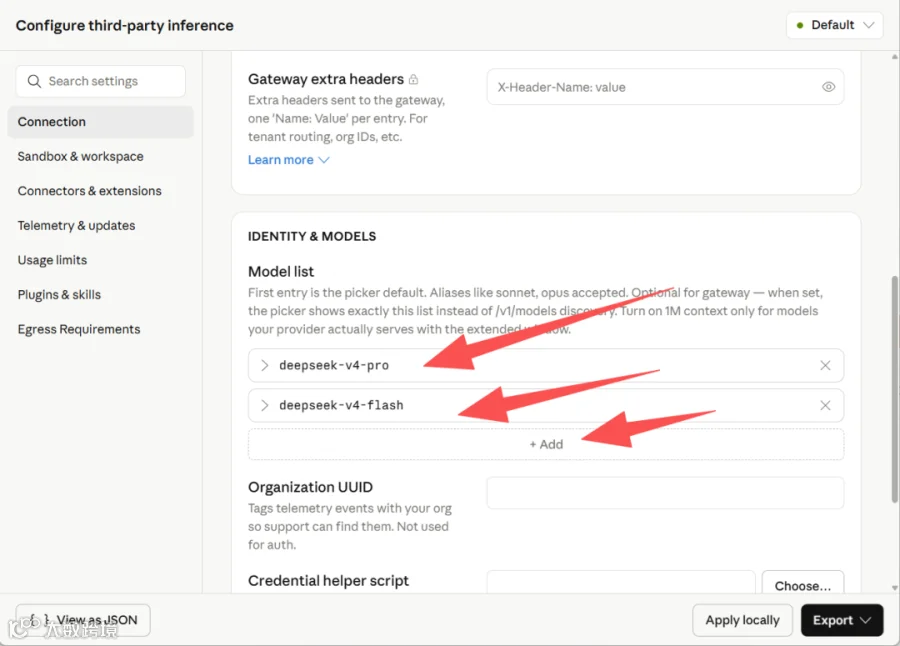
Task: Click the Credential helper script path field
Action: (621, 582)
